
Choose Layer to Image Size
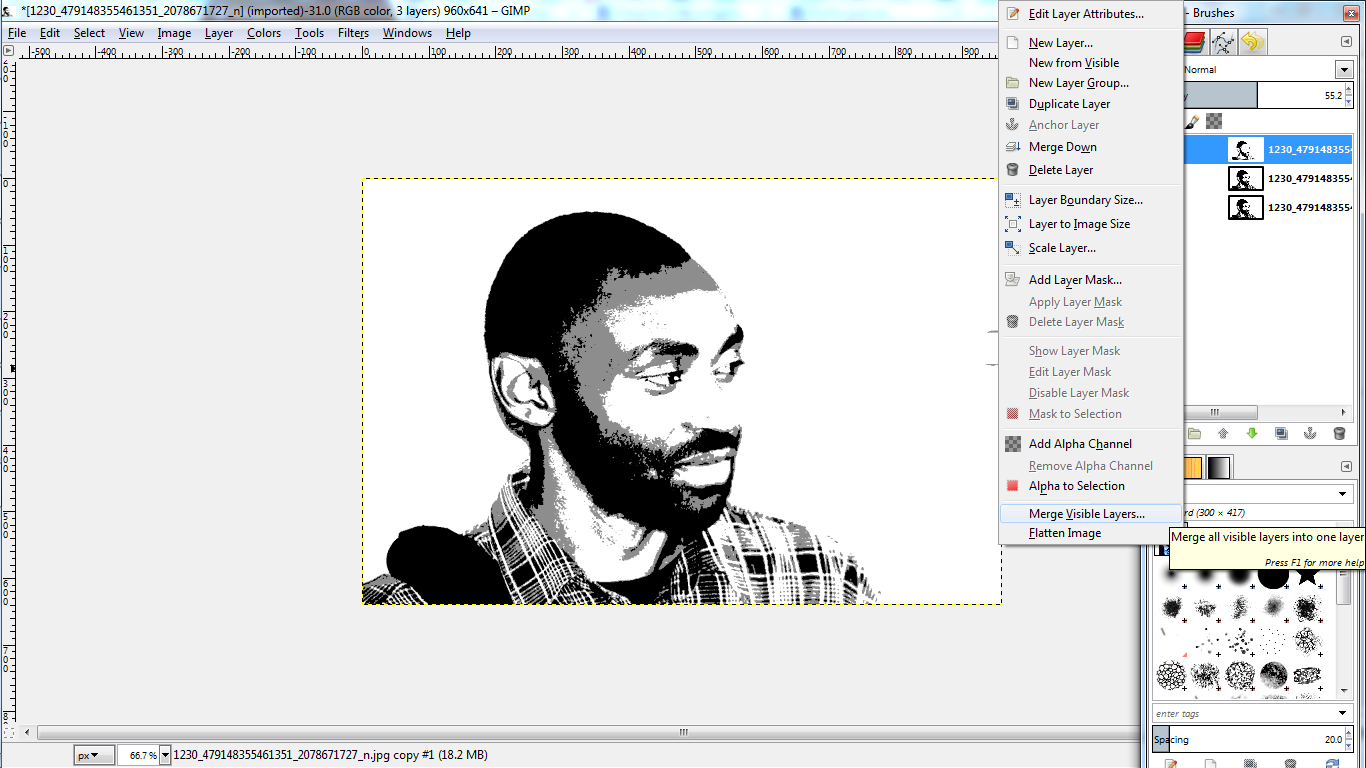pos(1079,224)
